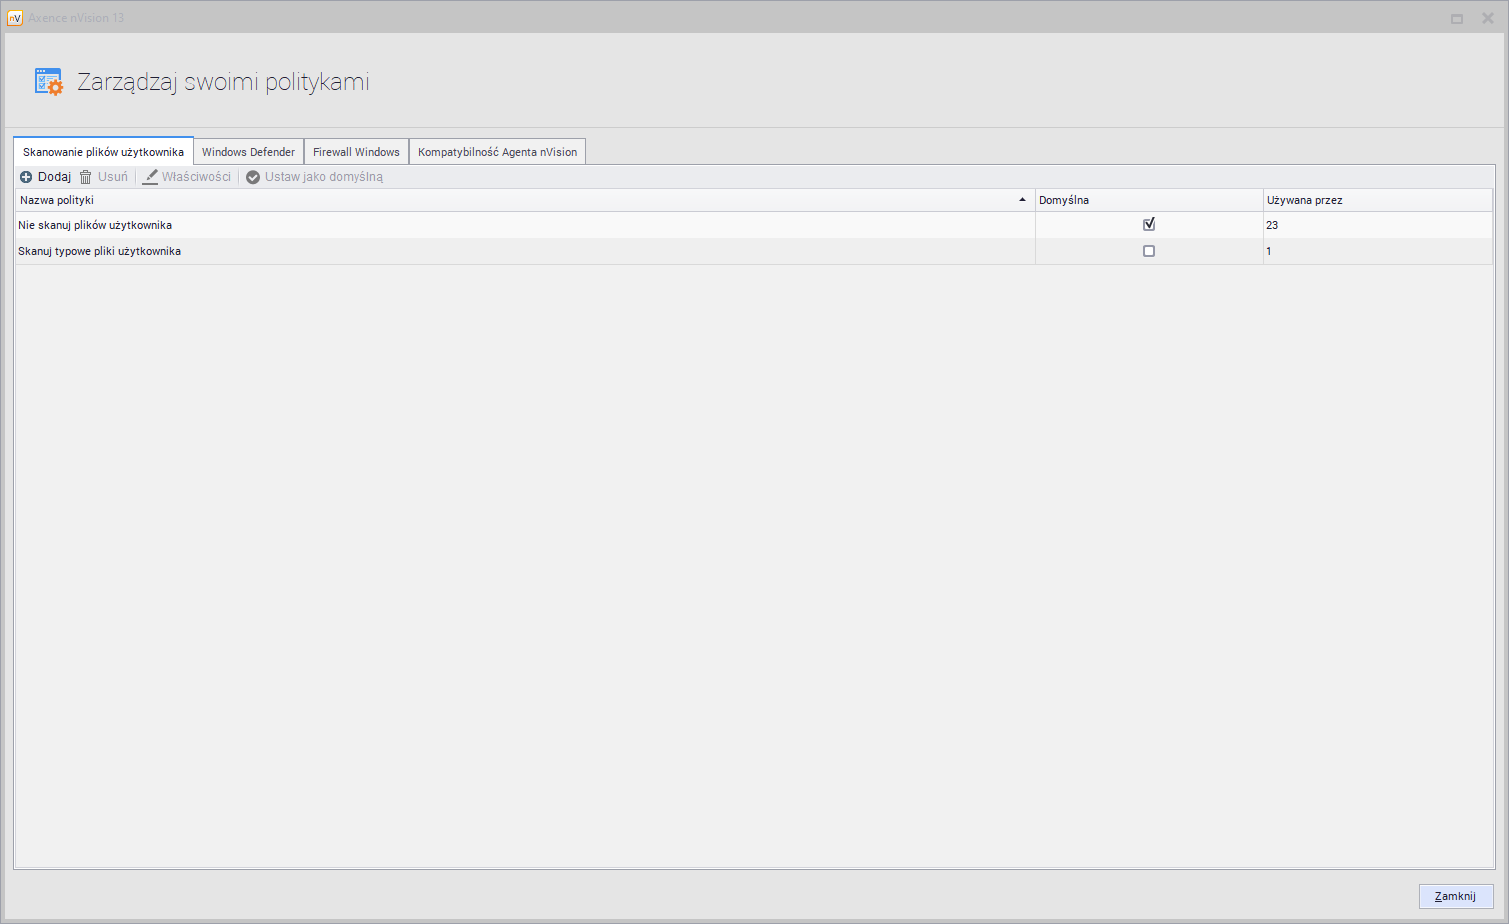The image size is (1509, 924).
Task: Click the policy management header icon
Action: click(48, 82)
